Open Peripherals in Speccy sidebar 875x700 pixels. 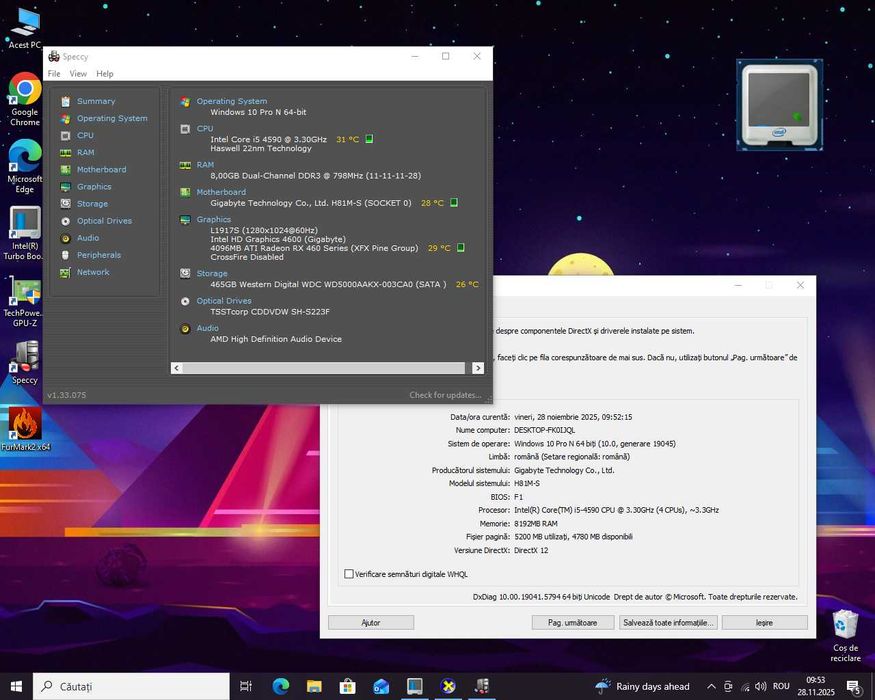click(99, 255)
